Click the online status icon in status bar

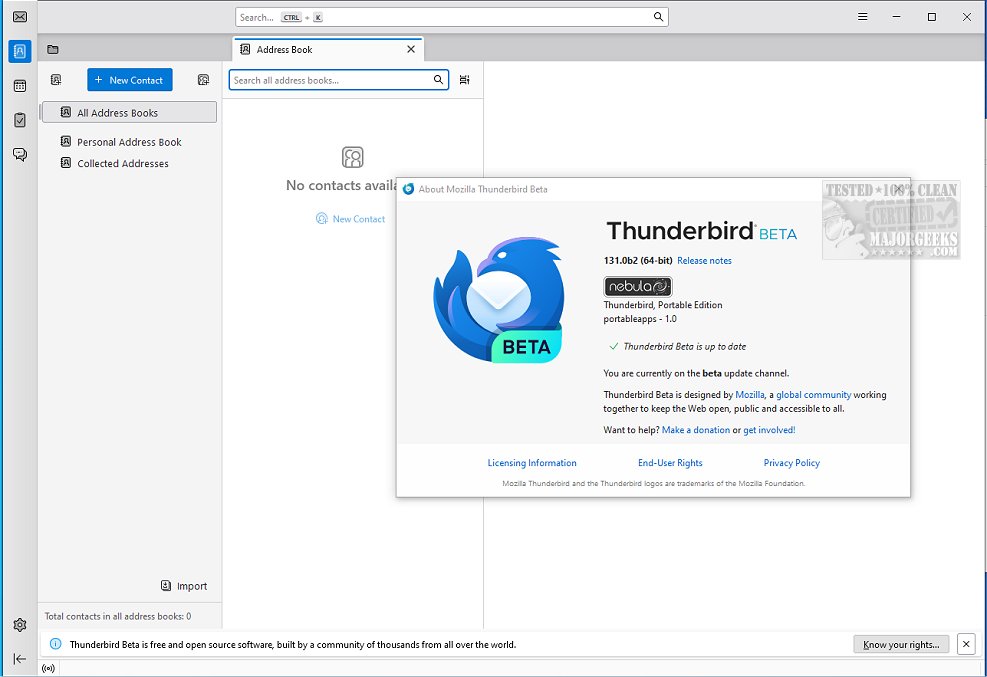[x=48, y=668]
